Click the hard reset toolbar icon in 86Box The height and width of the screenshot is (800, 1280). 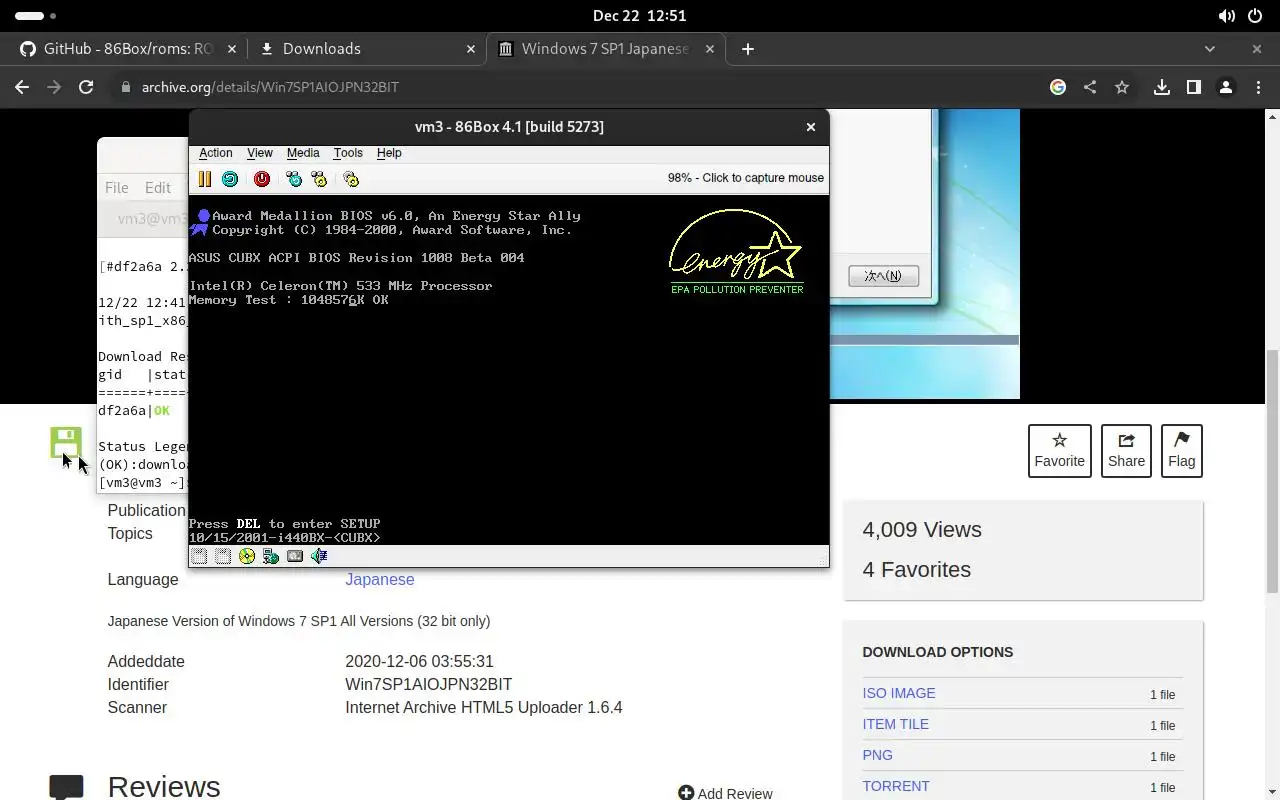[x=230, y=179]
